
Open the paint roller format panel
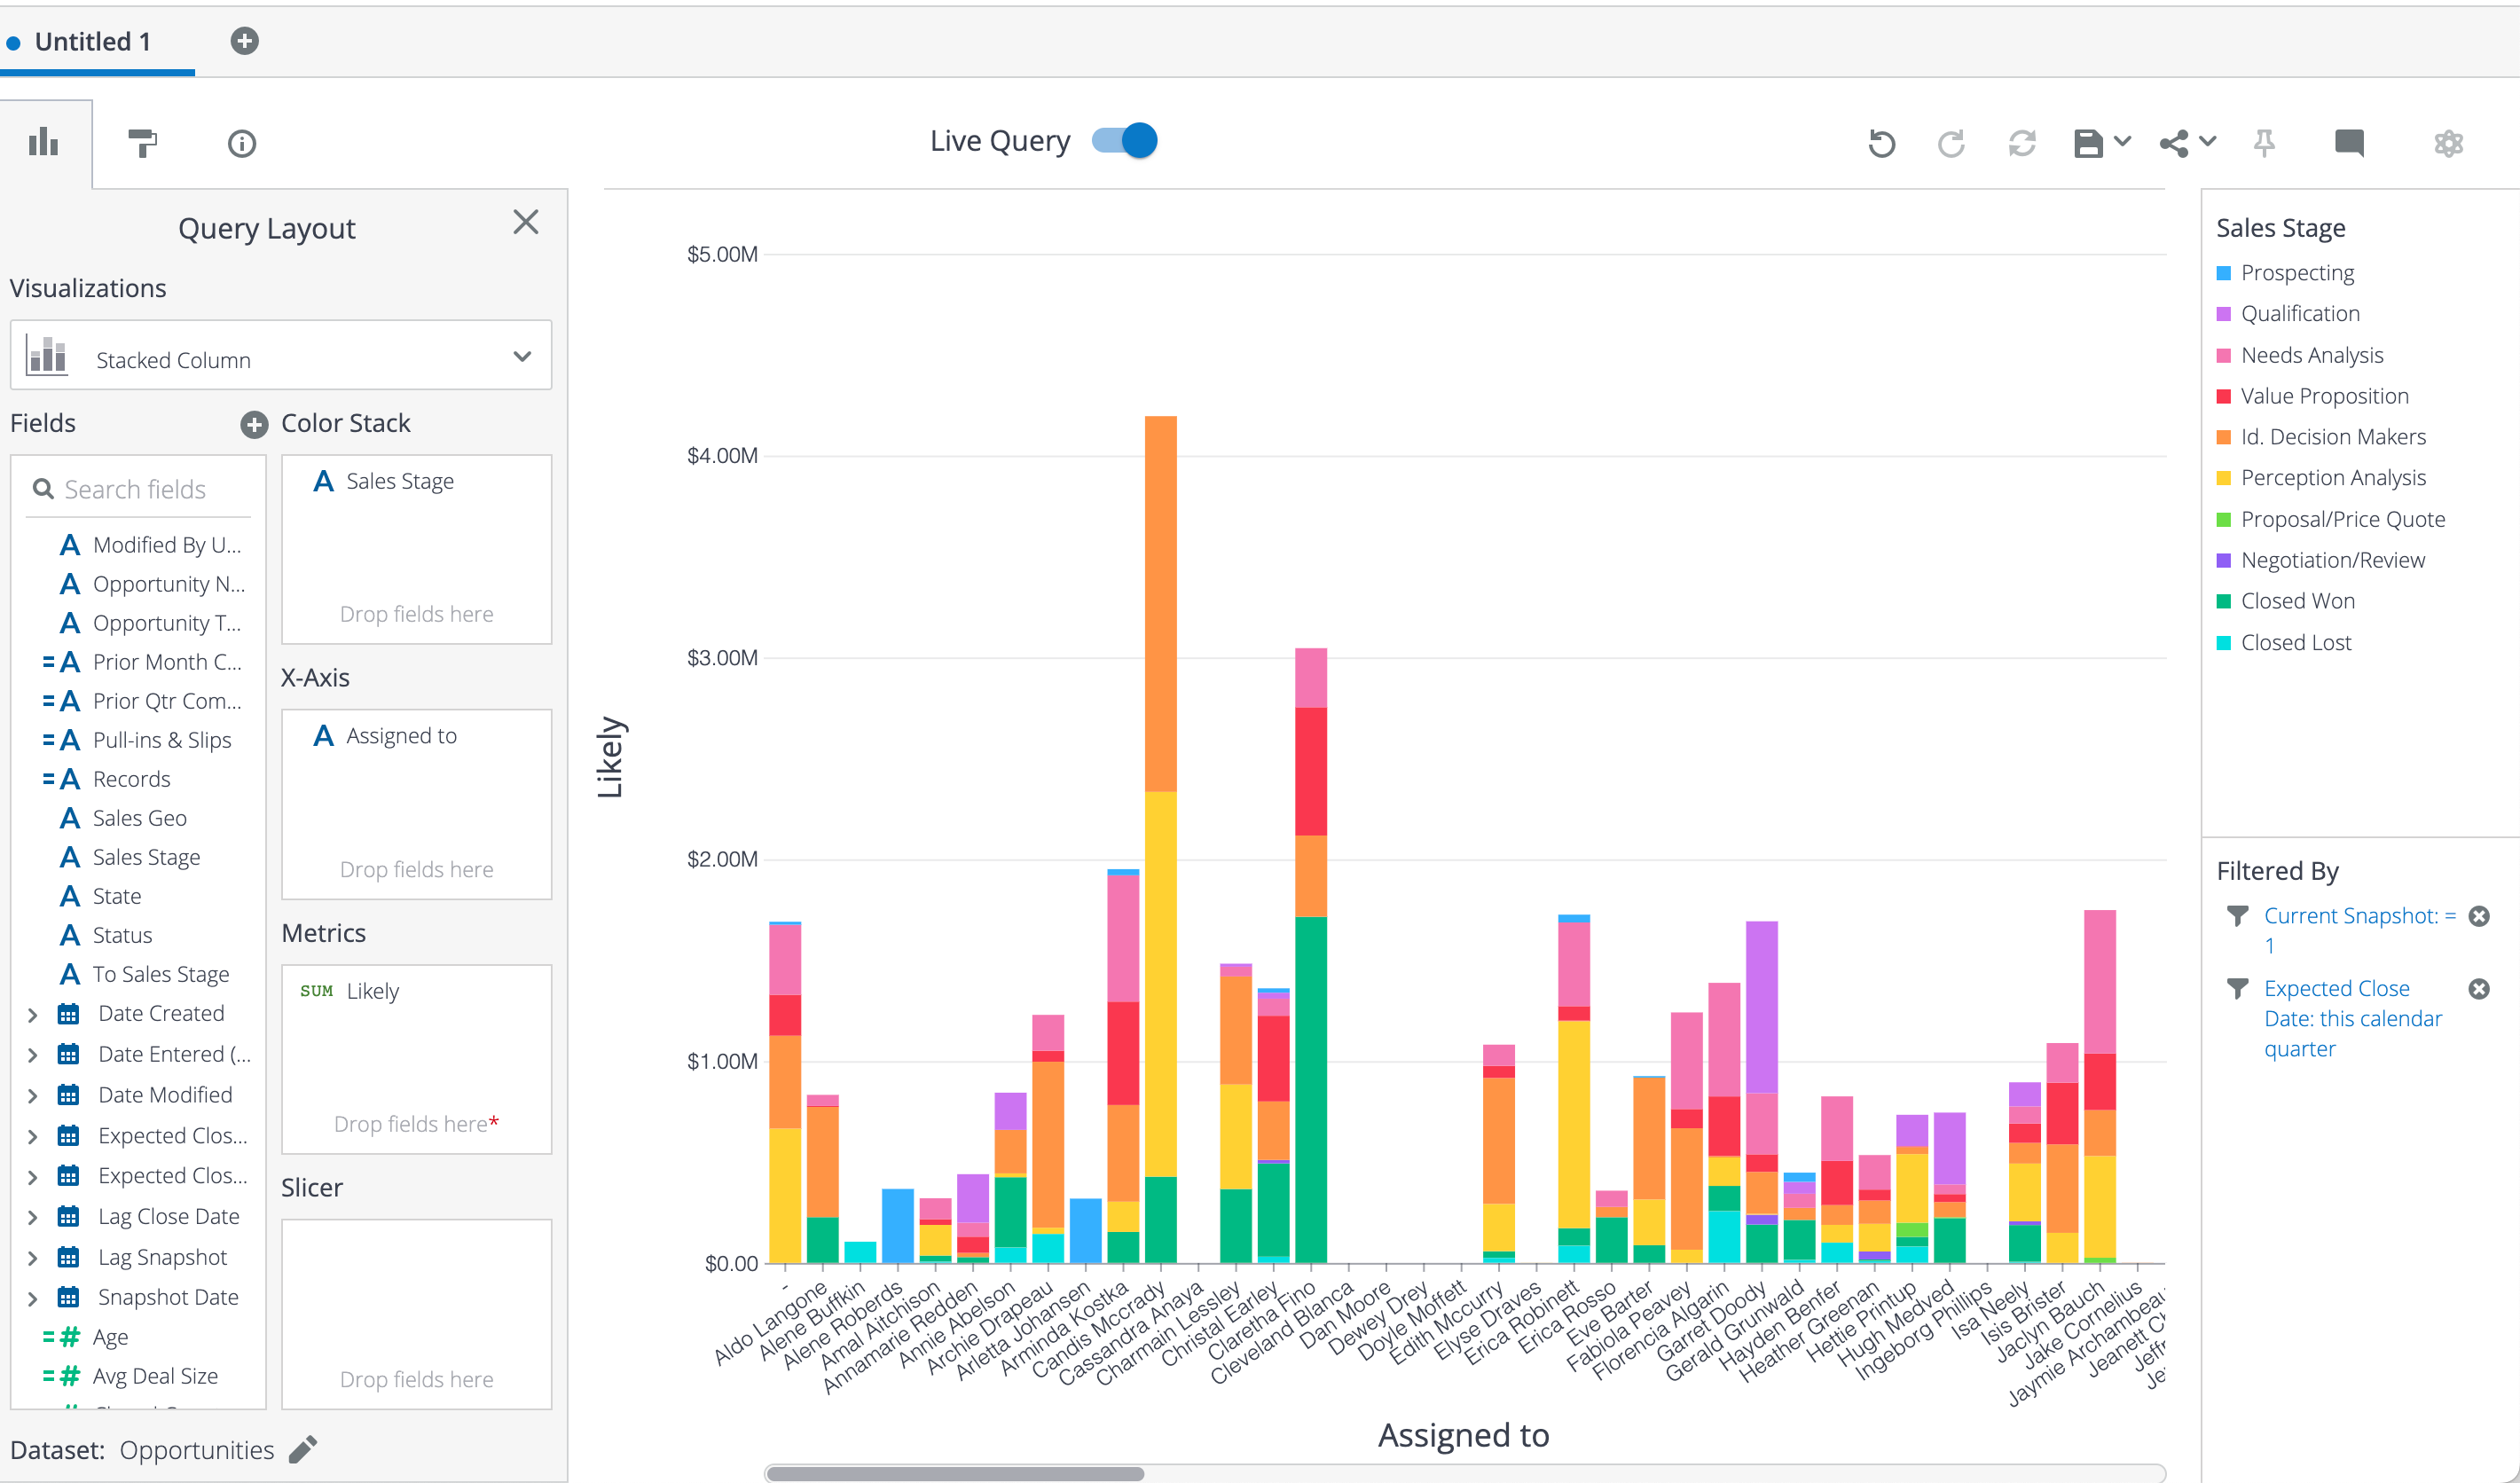coord(143,143)
